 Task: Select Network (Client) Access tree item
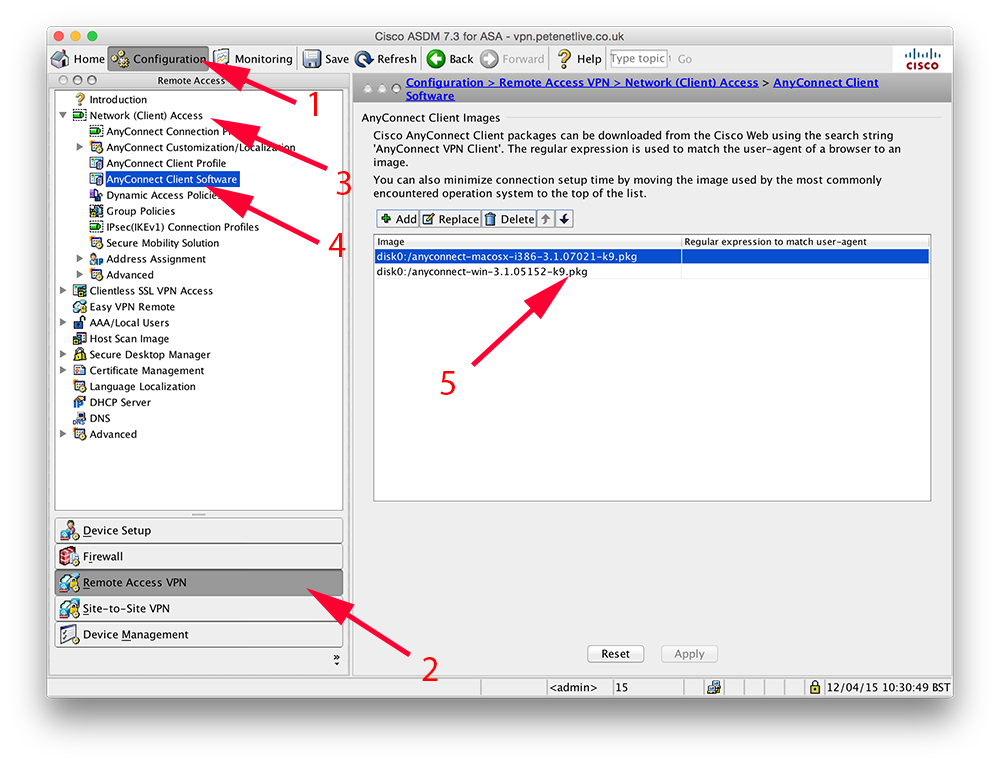[146, 115]
